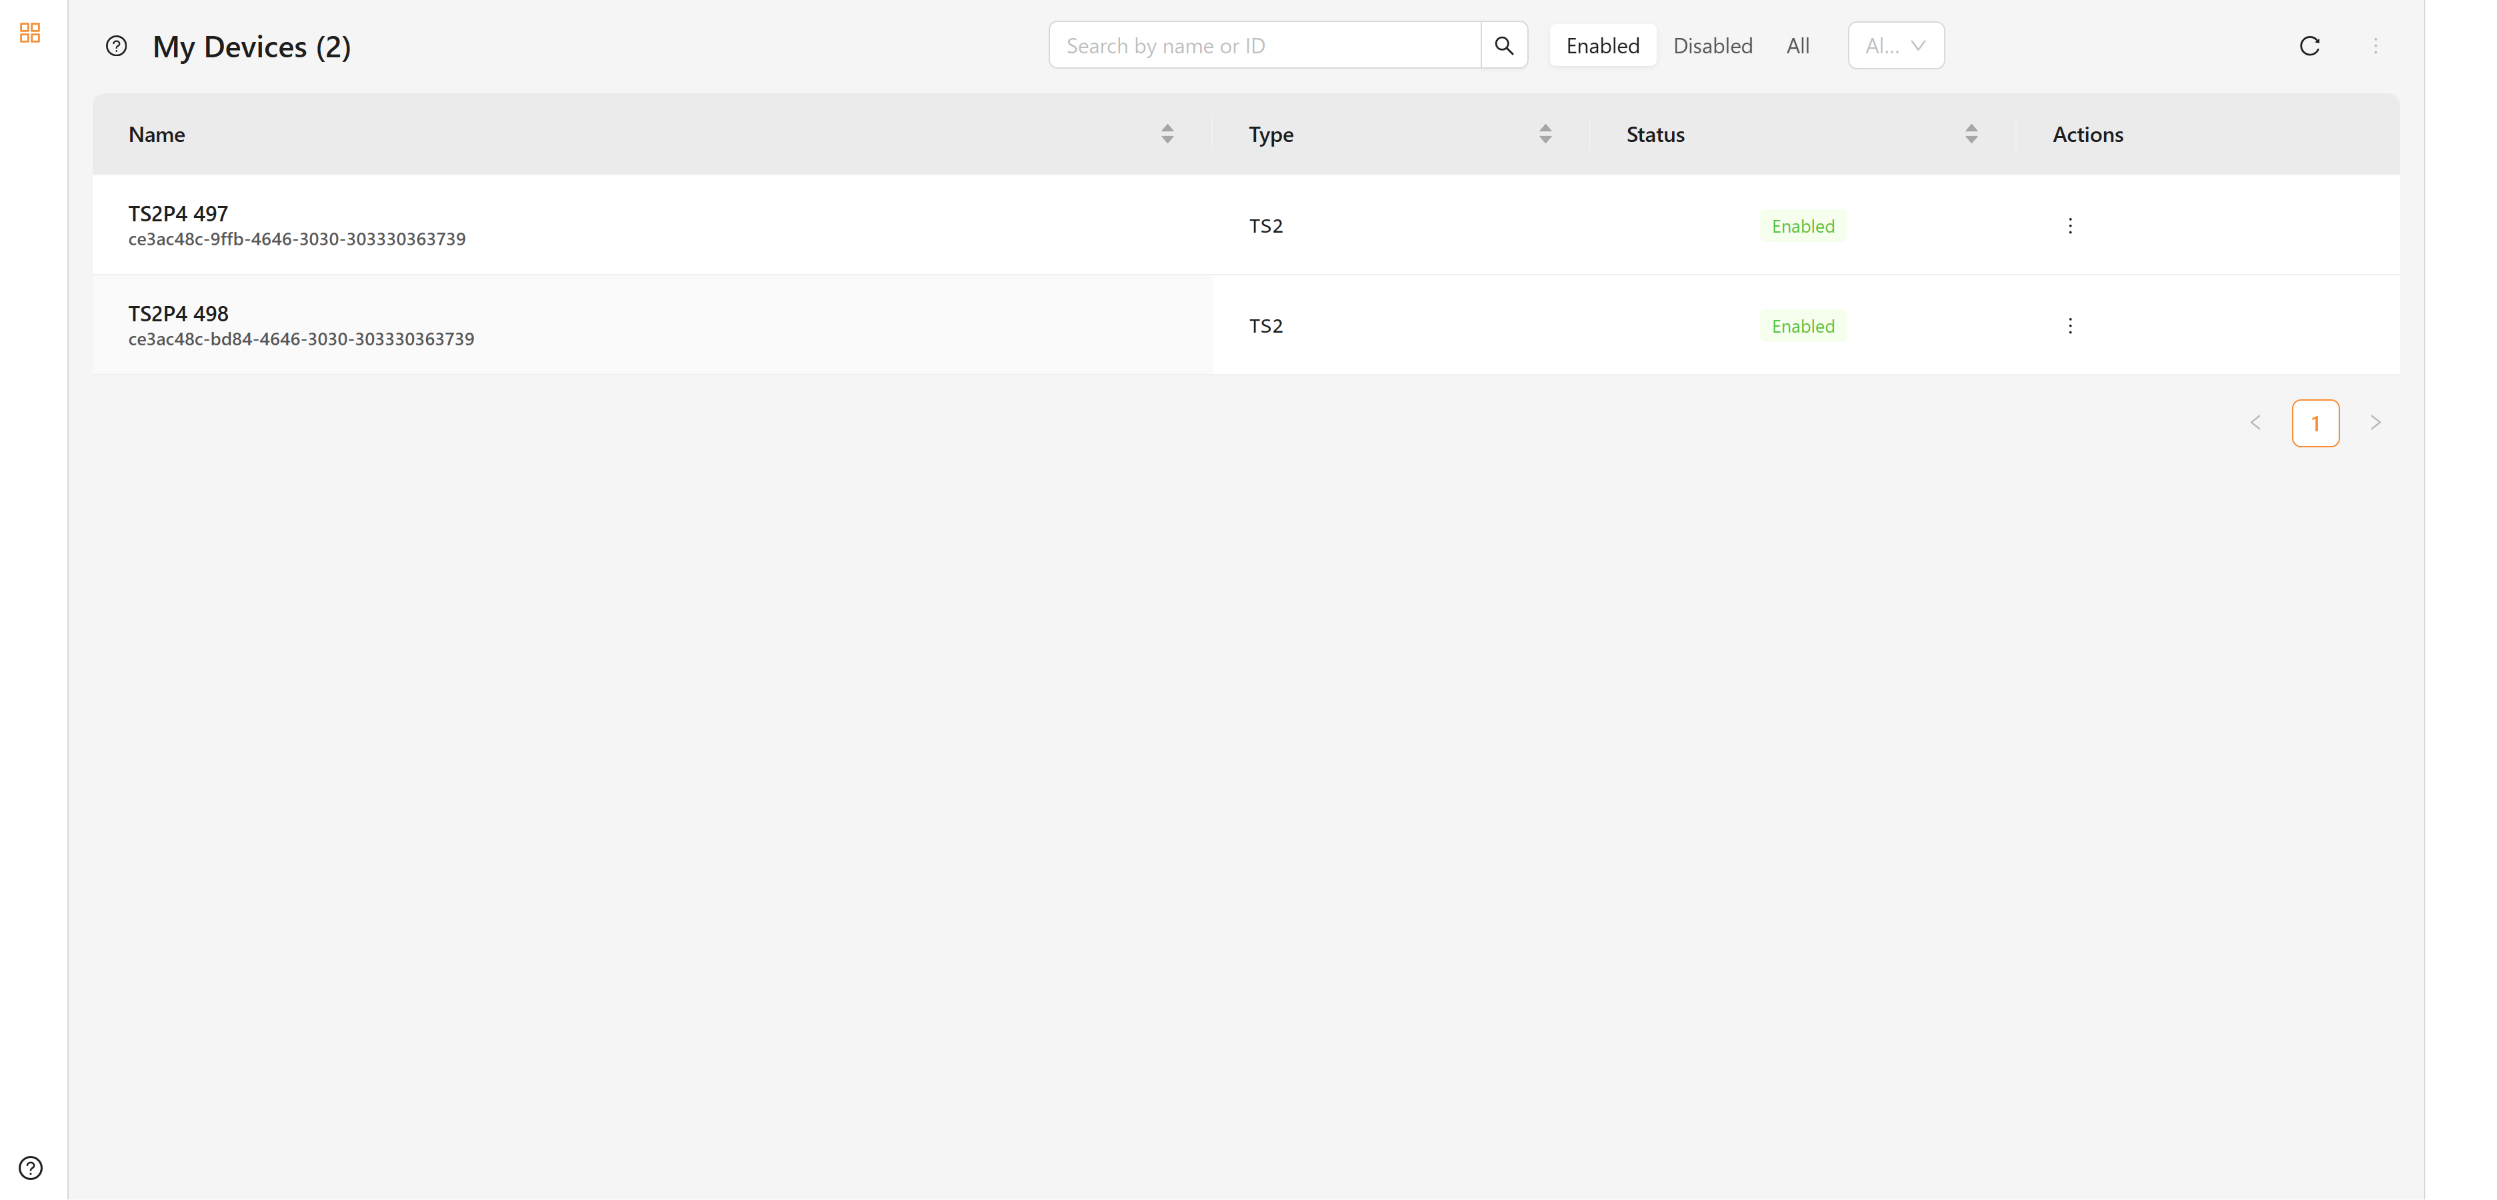The height and width of the screenshot is (1200, 2497).
Task: Open actions menu for TS2P4 498
Action: tap(2069, 326)
